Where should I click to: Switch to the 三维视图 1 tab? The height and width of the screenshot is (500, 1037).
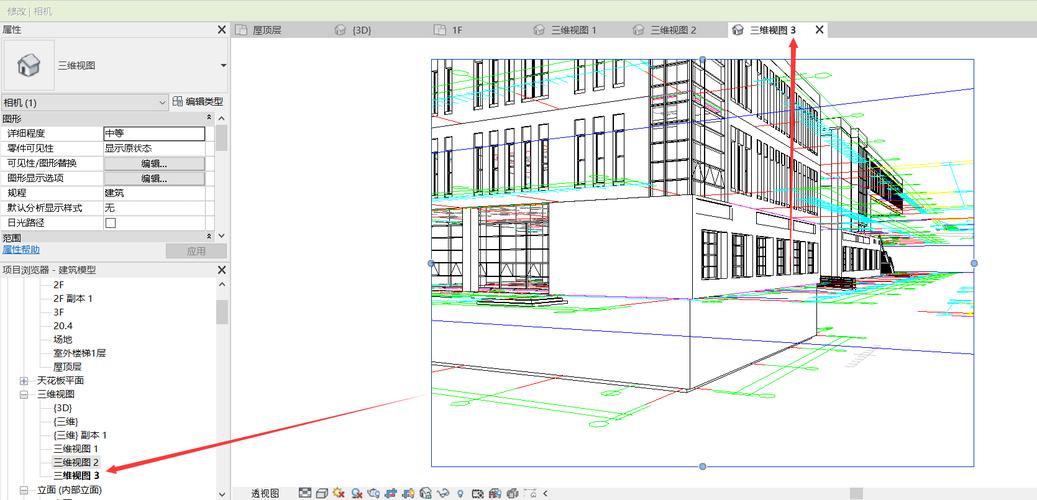pyautogui.click(x=573, y=30)
